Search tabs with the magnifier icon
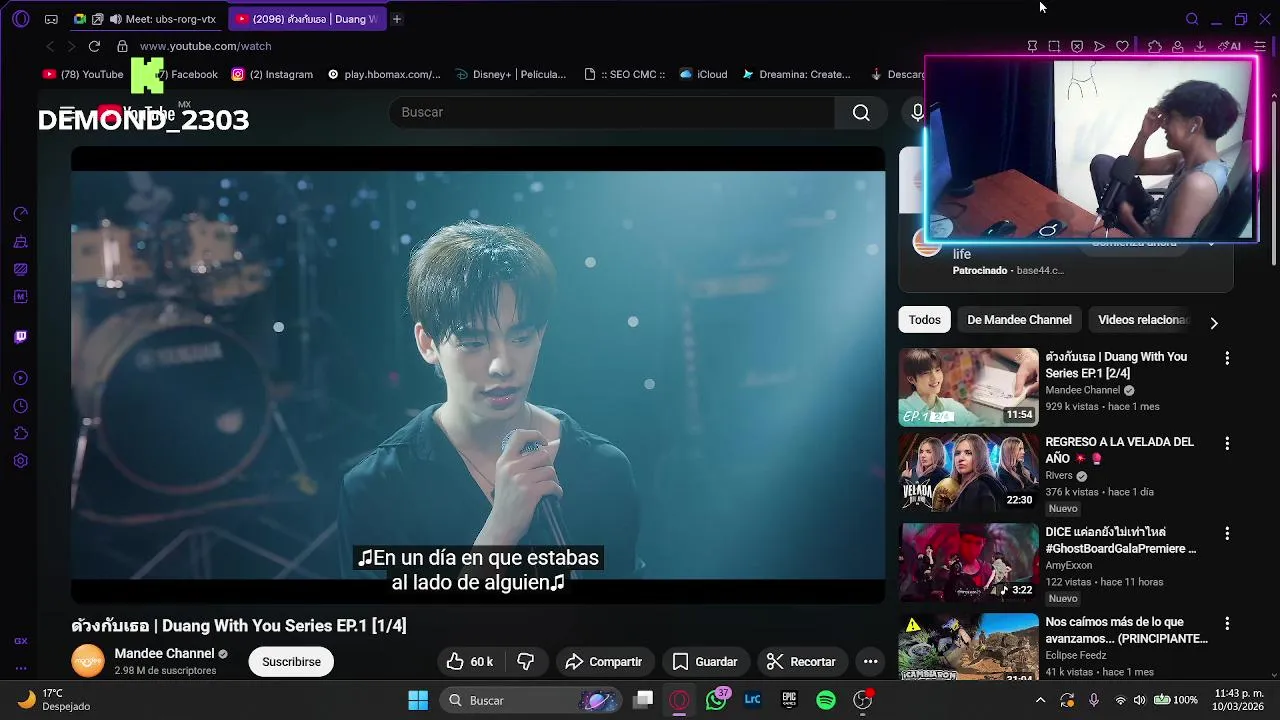Viewport: 1280px width, 720px height. point(1192,19)
